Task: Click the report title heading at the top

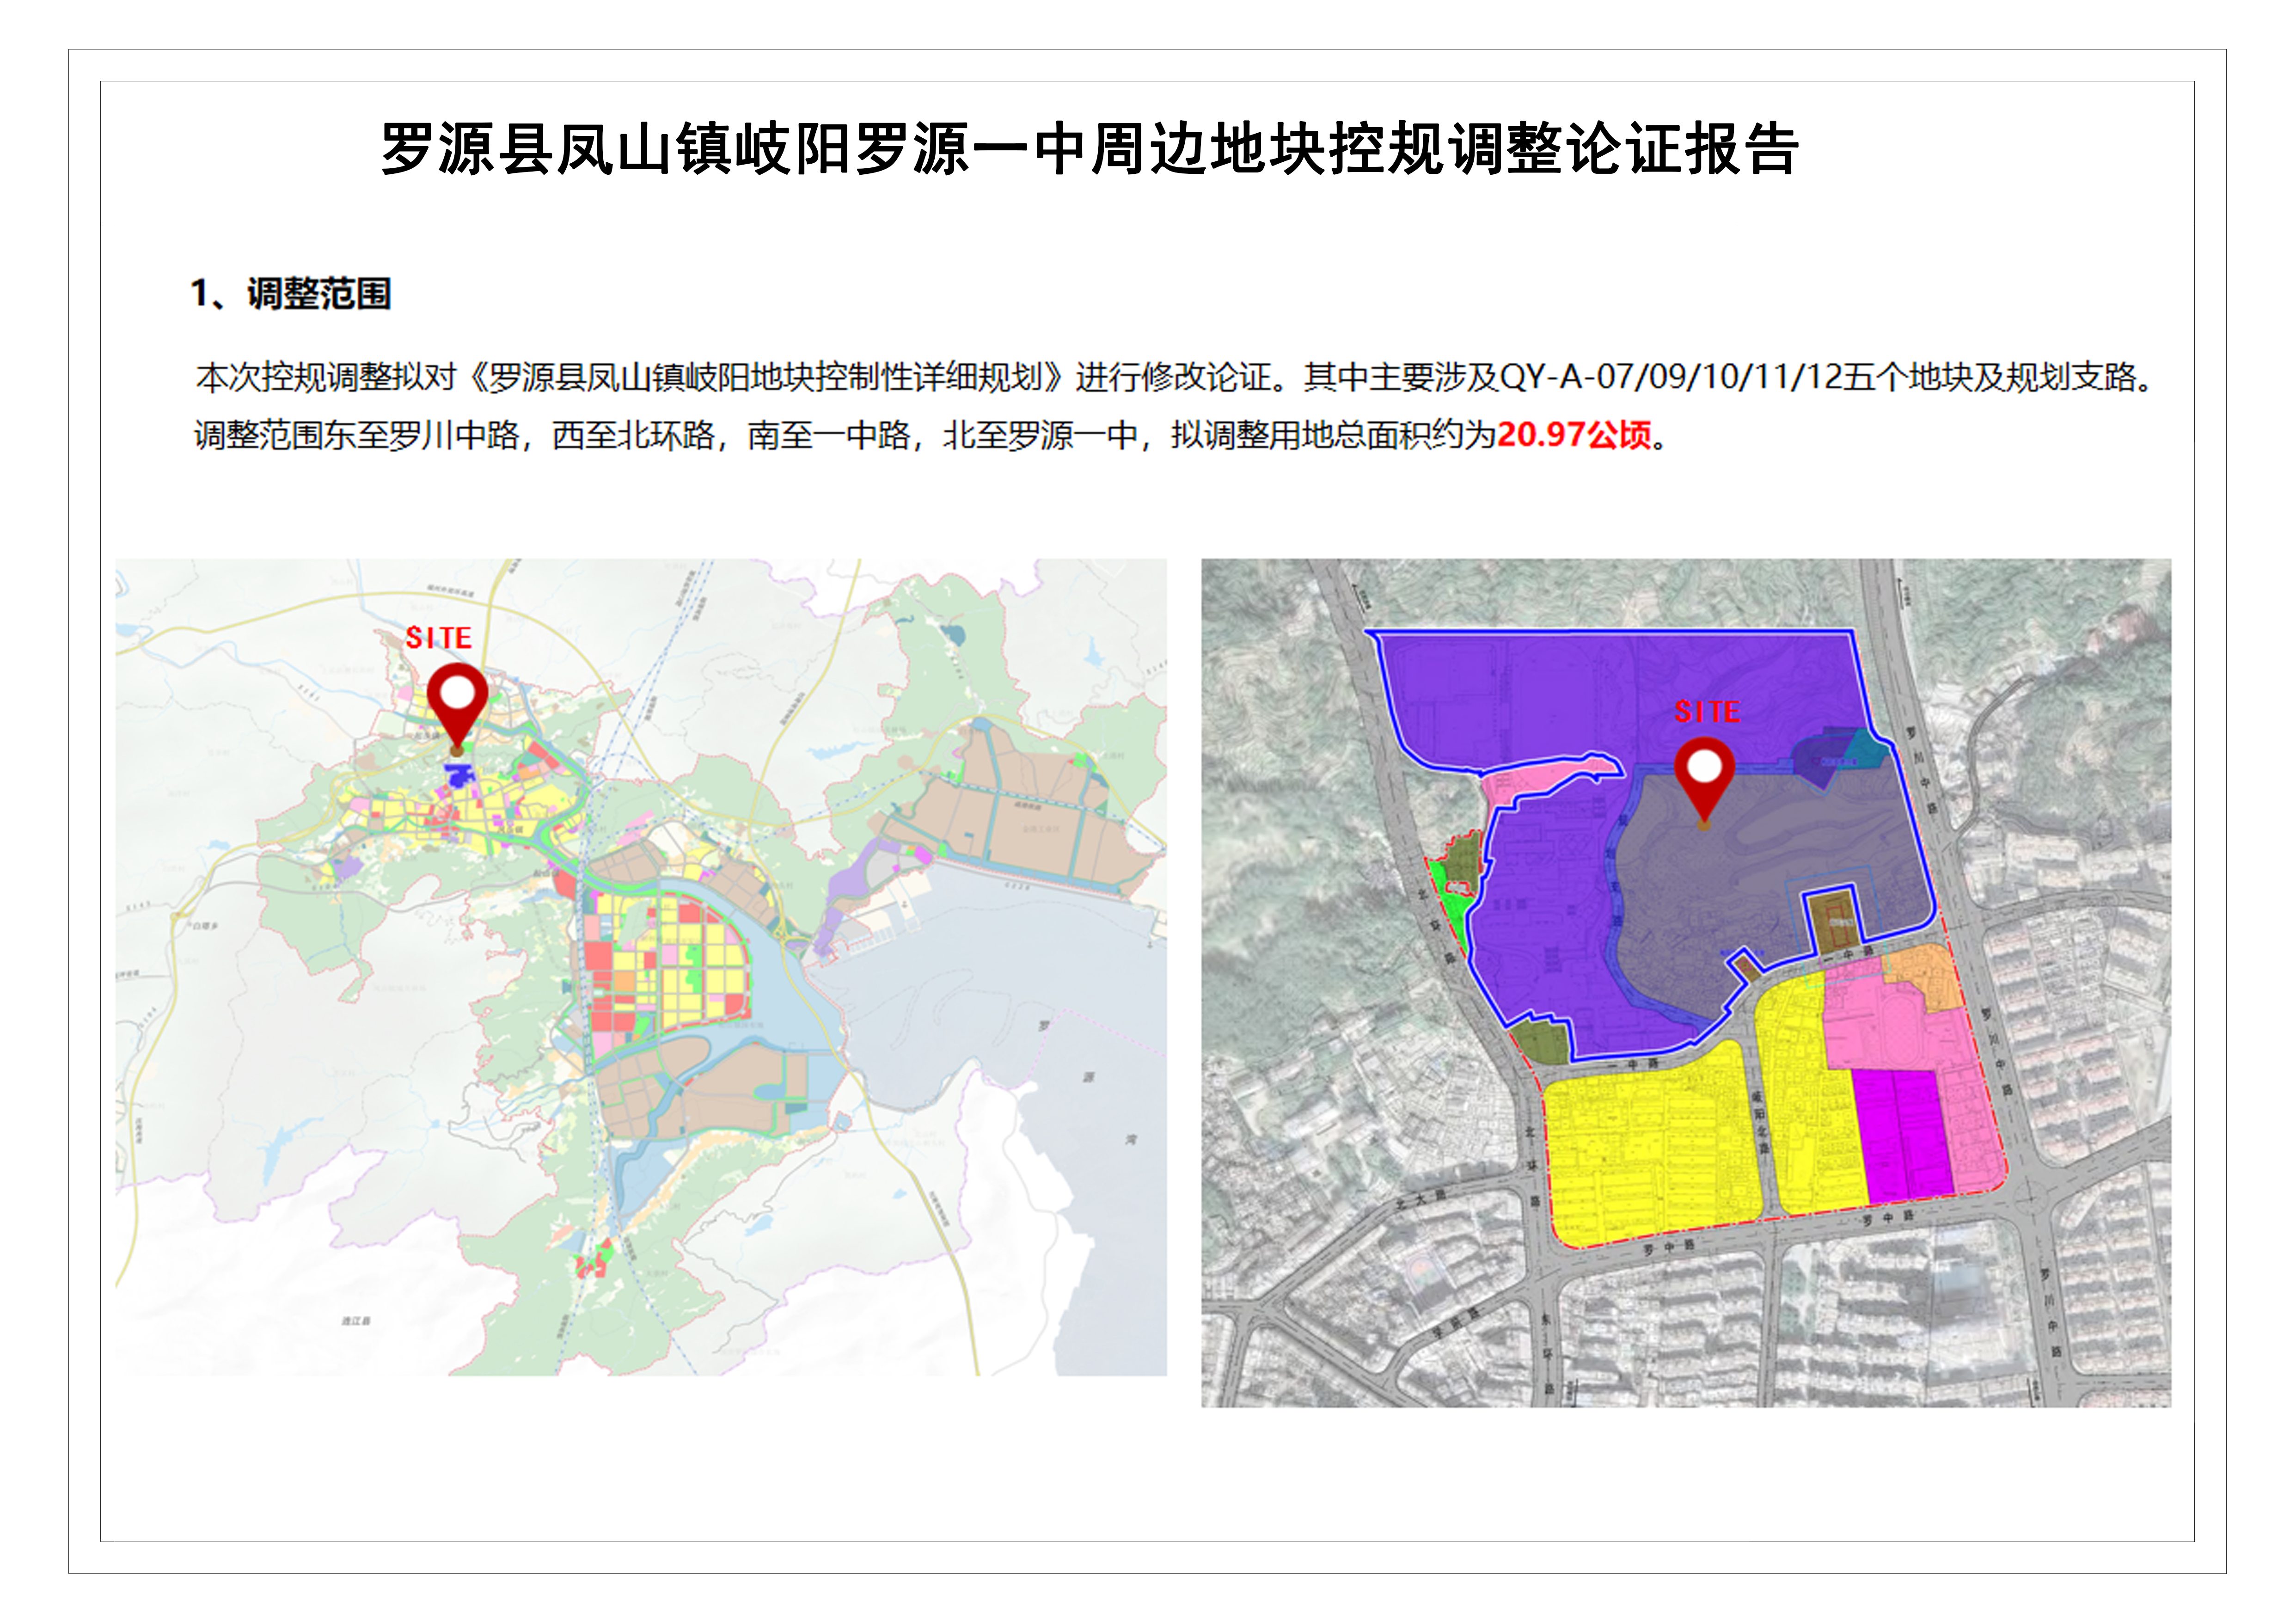Action: (x=1090, y=150)
